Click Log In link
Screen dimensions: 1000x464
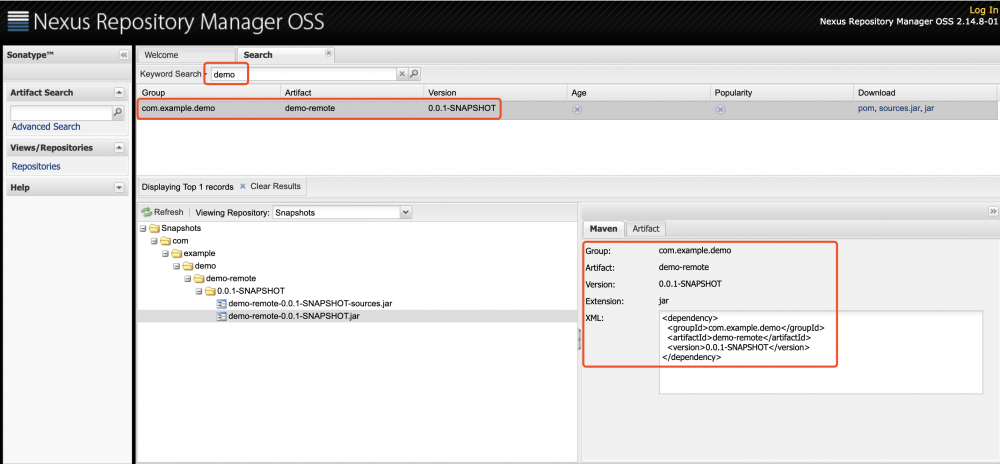pyautogui.click(x=984, y=9)
